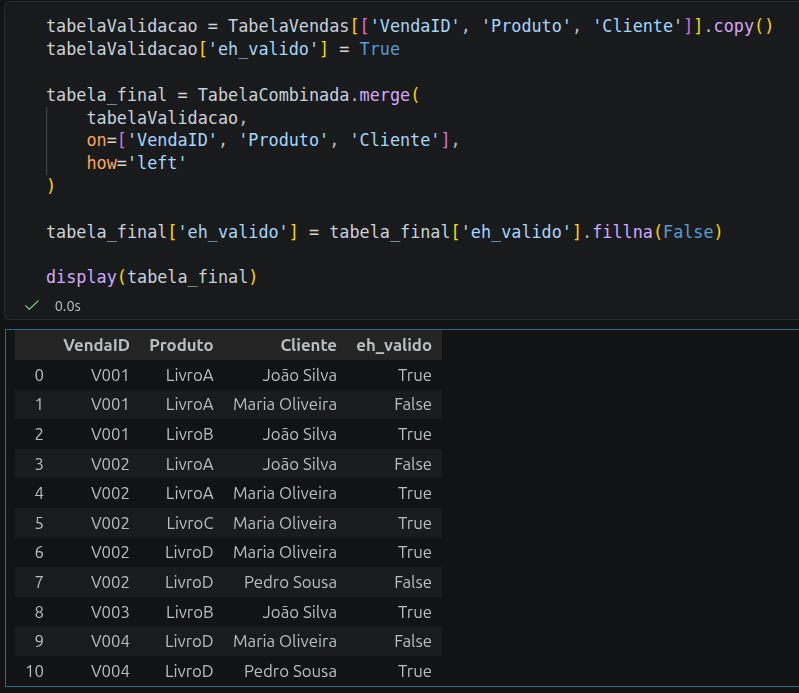Click row index 7 in output table

tap(39, 582)
